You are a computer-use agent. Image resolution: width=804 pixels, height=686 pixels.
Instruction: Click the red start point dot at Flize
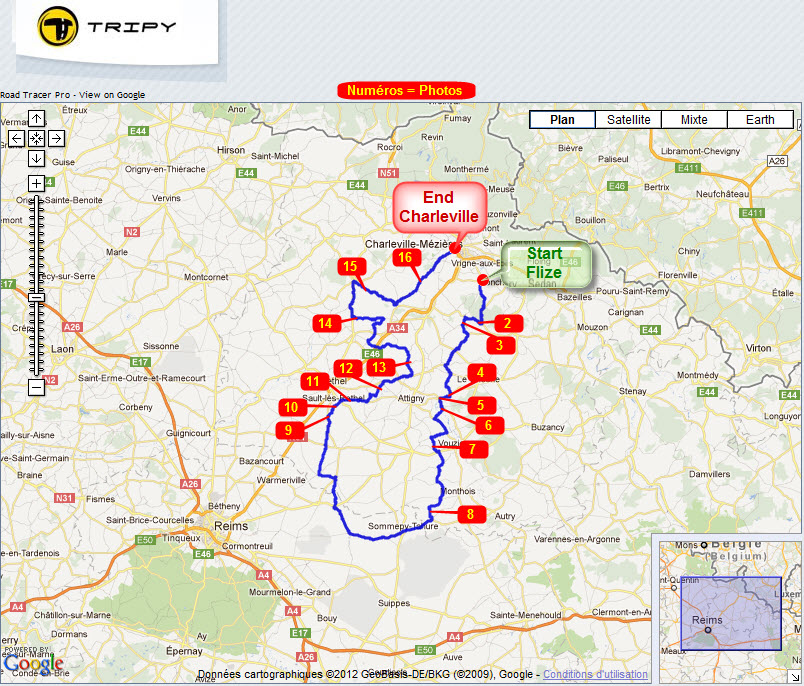tap(483, 279)
